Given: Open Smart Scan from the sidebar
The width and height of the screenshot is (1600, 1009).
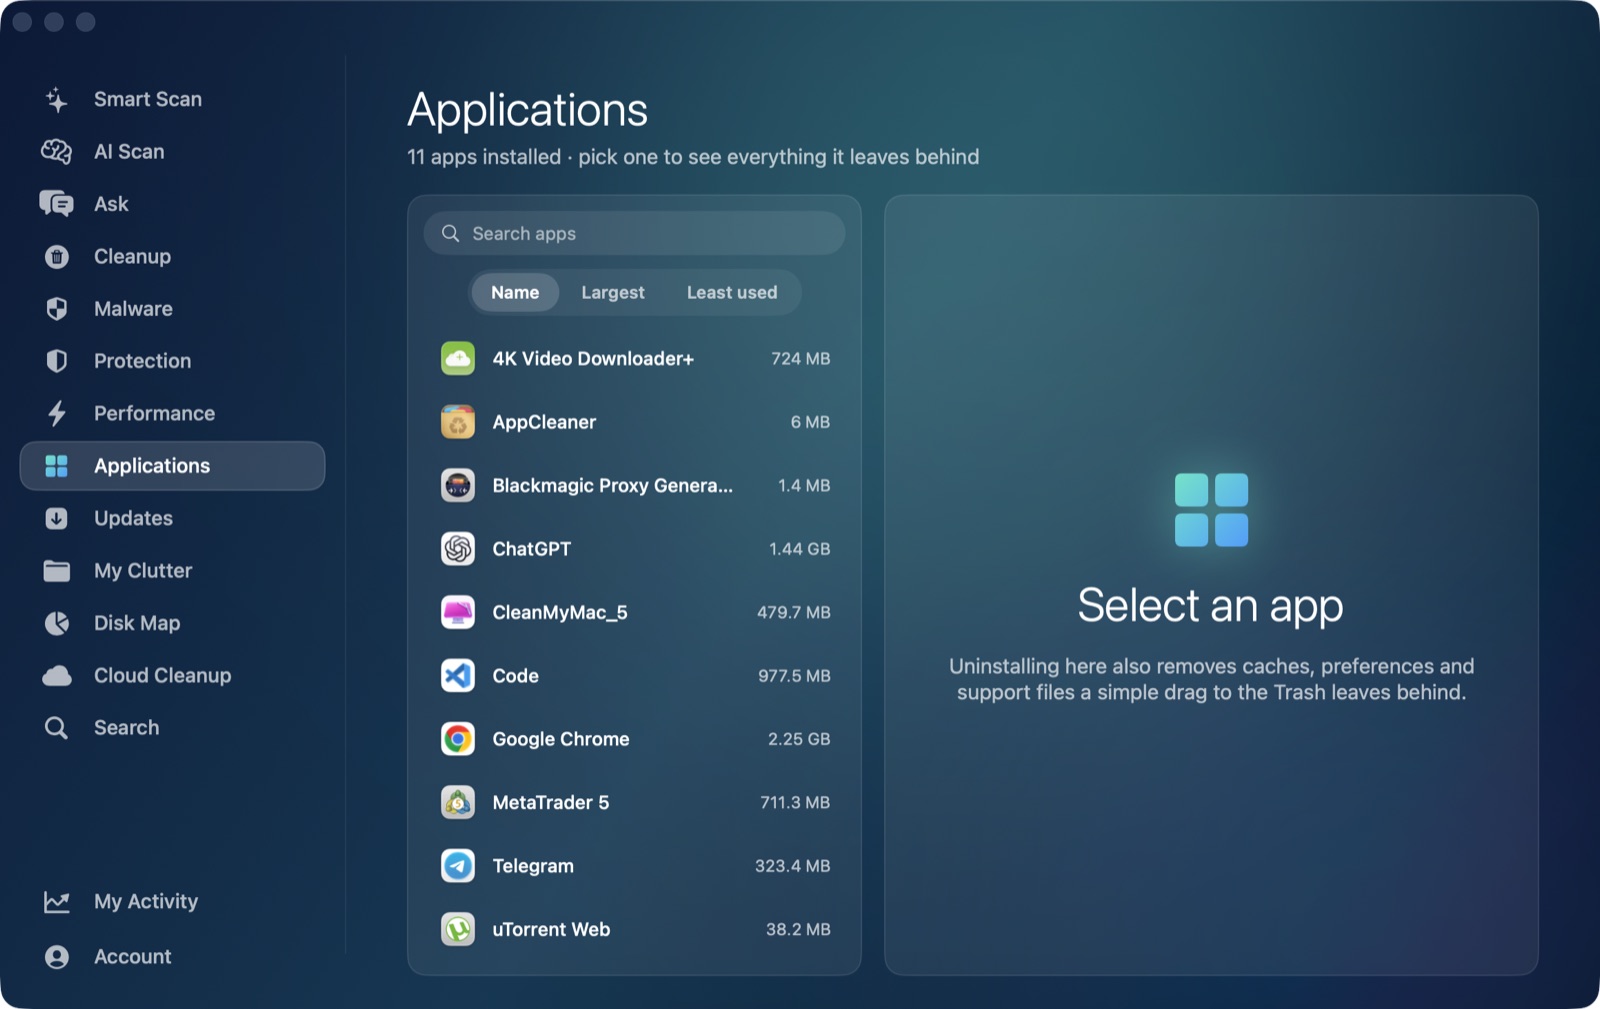Looking at the screenshot, I should tap(148, 99).
